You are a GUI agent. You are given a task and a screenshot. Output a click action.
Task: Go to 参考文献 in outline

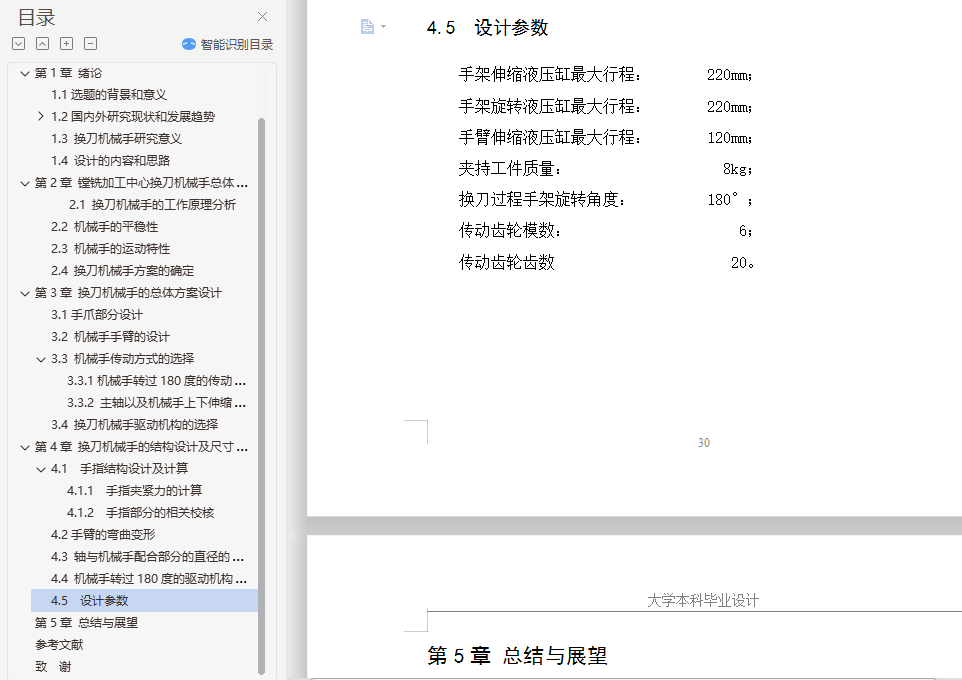[59, 645]
